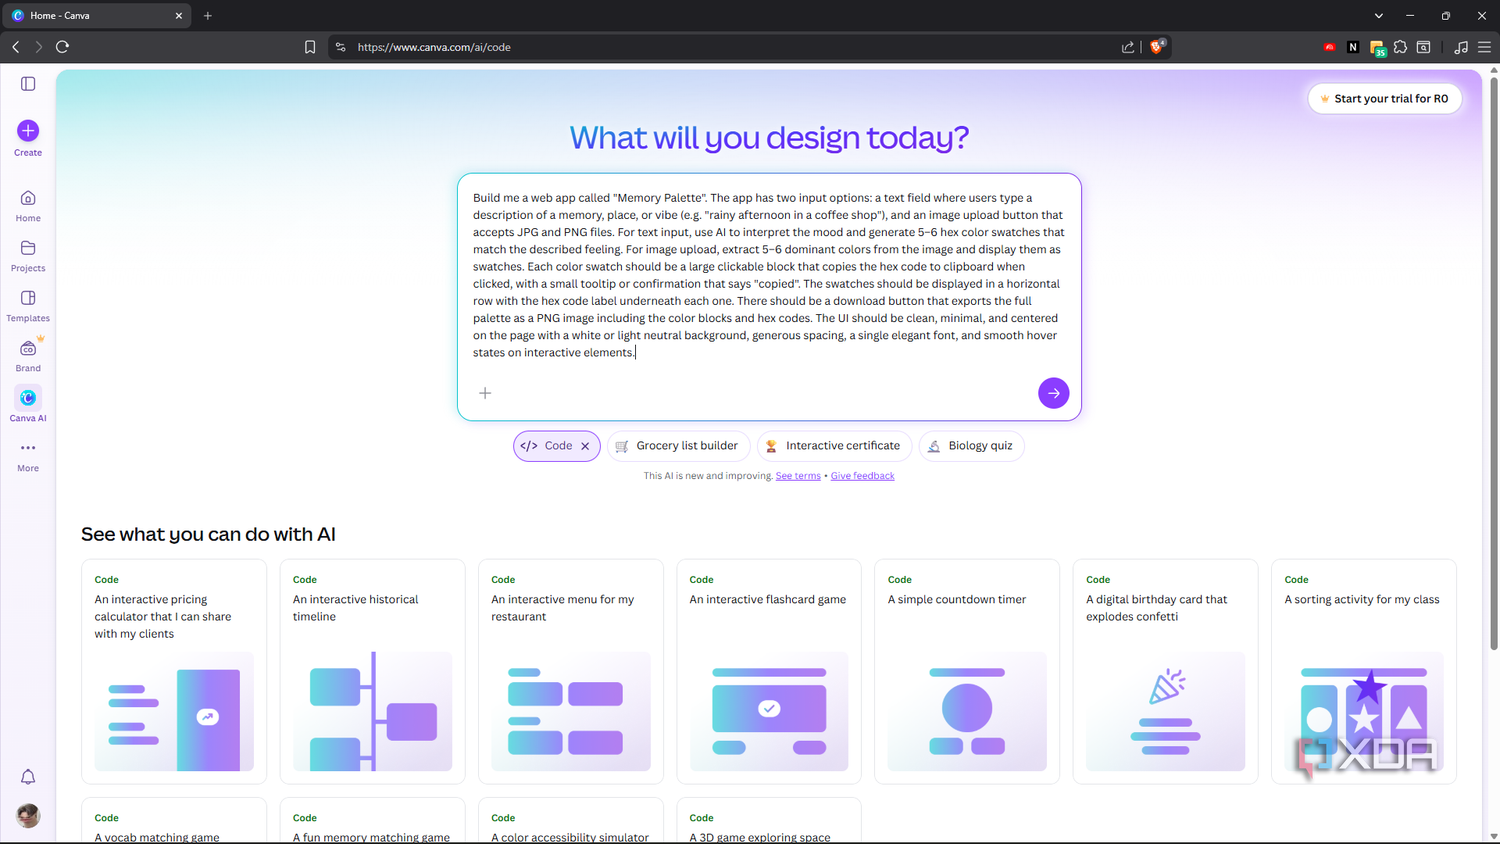Image resolution: width=1500 pixels, height=844 pixels.
Task: Add an attachment with the plus icon
Action: pos(485,393)
